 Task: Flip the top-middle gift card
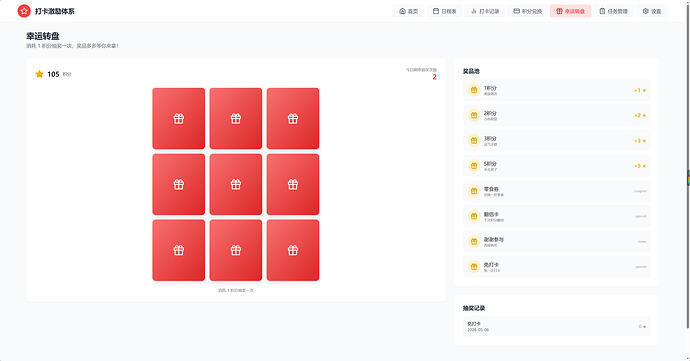236,118
